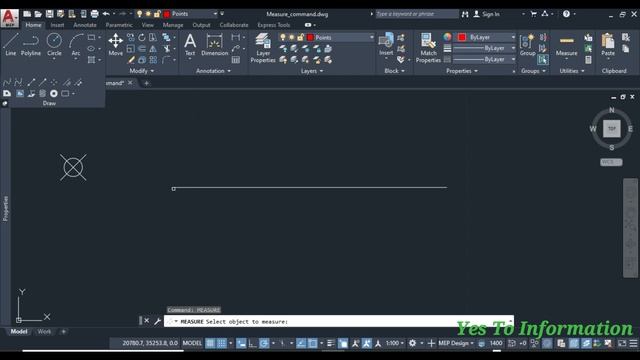Image resolution: width=640 pixels, height=360 pixels.
Task: Toggle Ortho mode in status bar
Action: point(253,343)
